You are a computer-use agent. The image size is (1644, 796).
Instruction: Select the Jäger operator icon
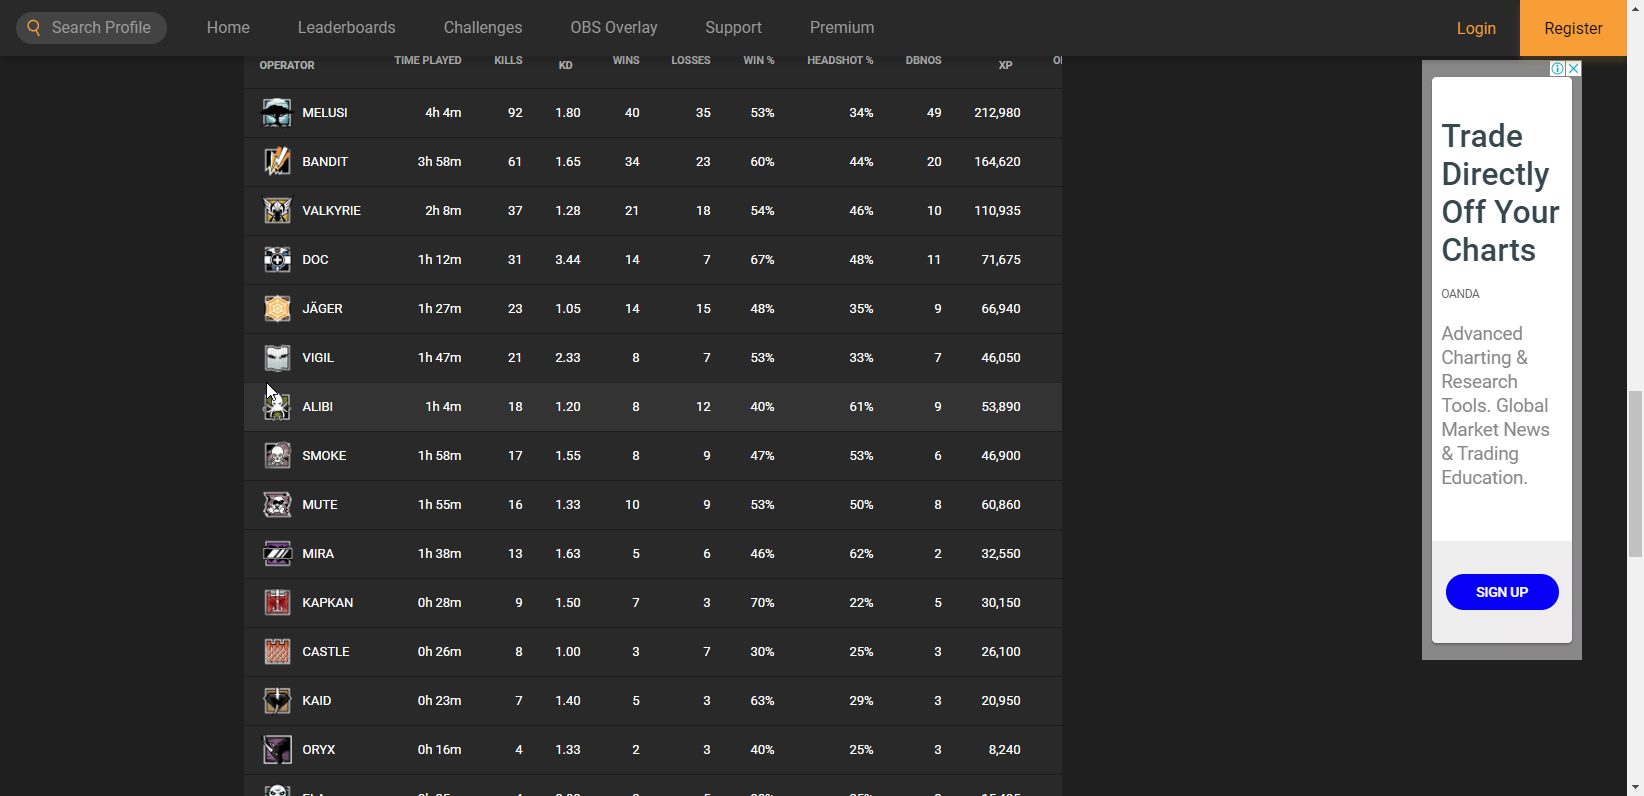[277, 309]
